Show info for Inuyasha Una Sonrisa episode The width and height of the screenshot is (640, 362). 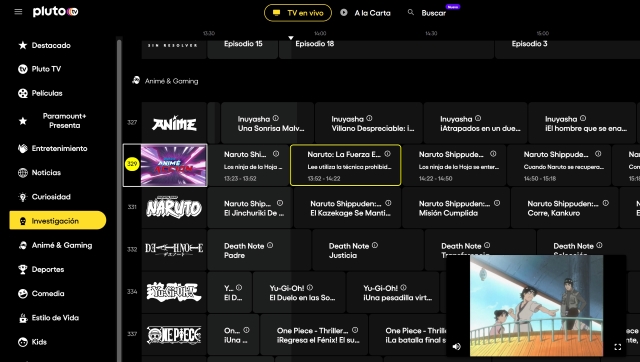[x=276, y=118]
